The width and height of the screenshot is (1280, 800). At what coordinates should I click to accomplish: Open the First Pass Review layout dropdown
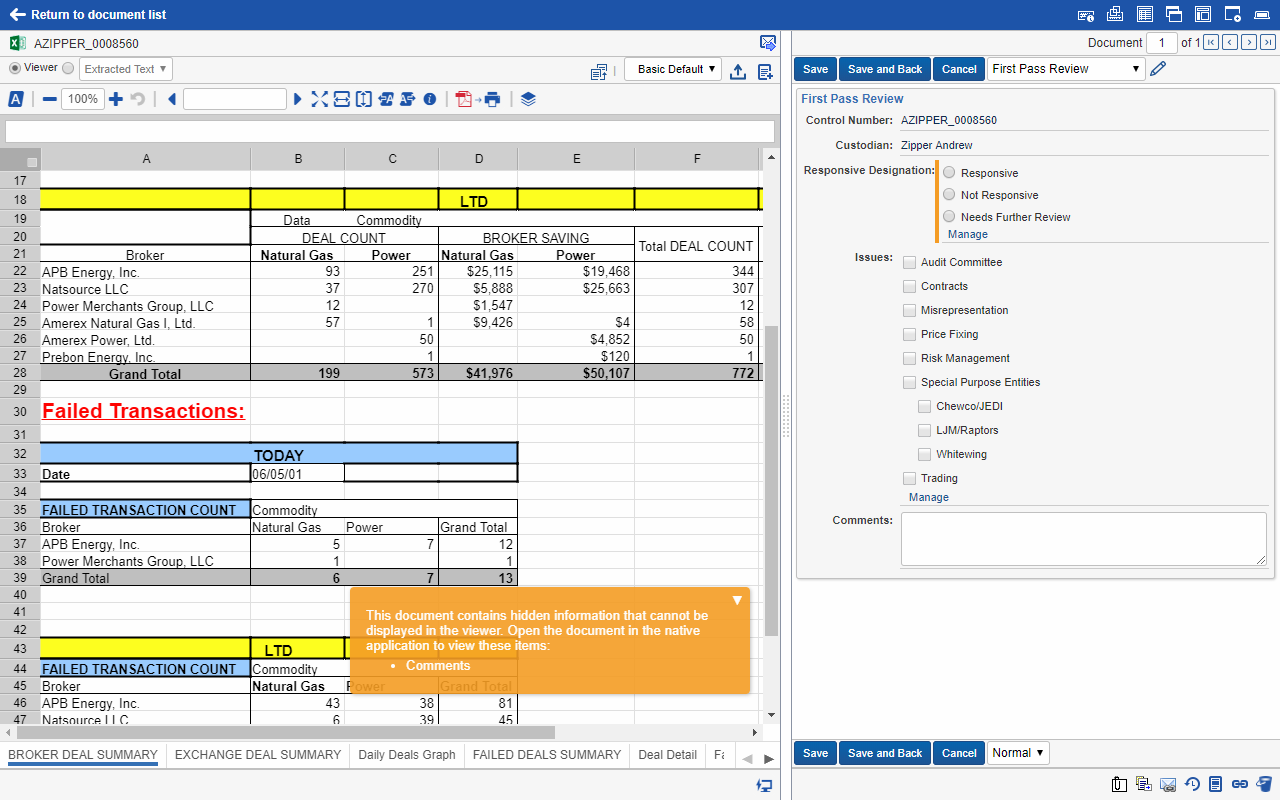(1066, 69)
